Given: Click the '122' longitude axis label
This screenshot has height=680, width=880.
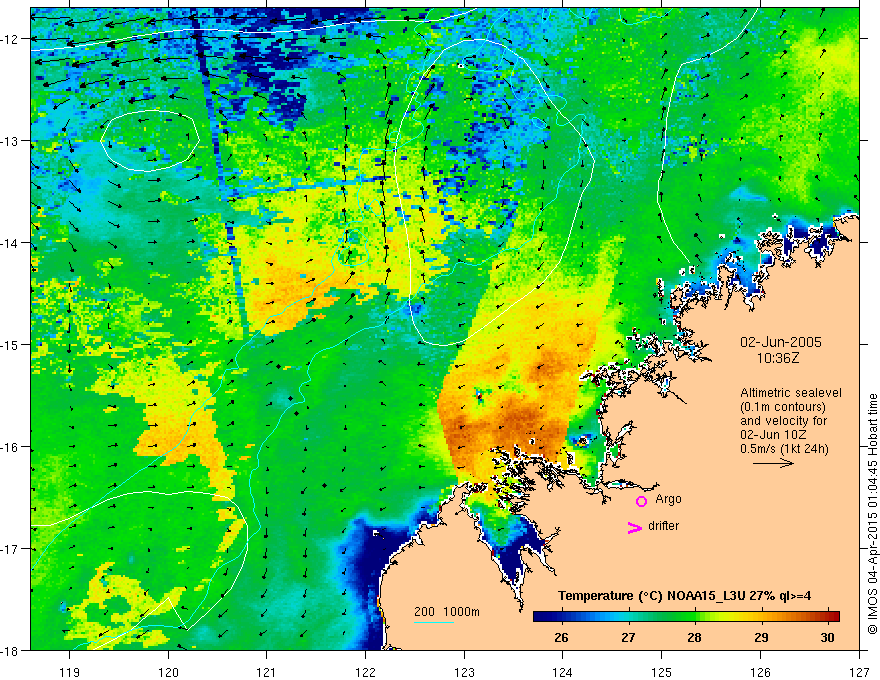Looking at the screenshot, I should point(365,672).
